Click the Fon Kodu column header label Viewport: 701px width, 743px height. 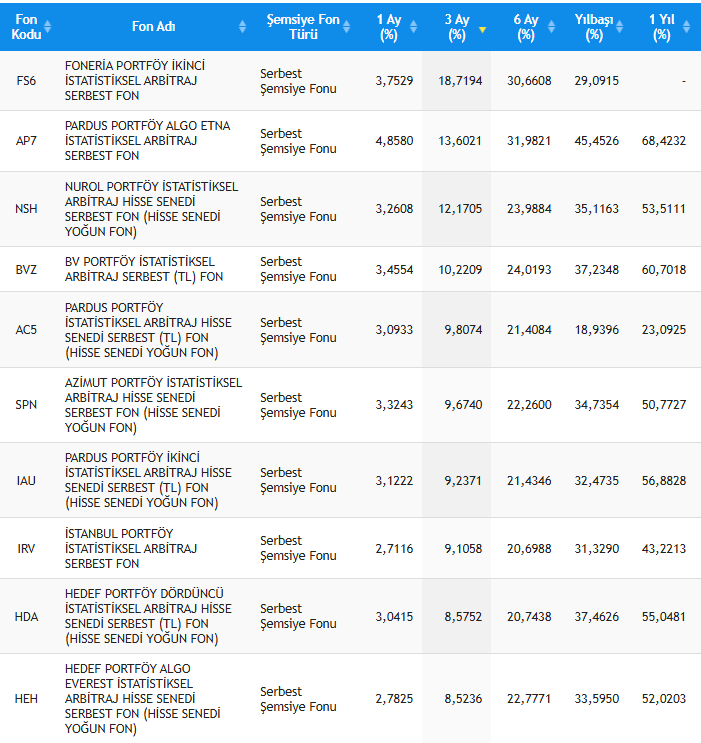click(26, 27)
